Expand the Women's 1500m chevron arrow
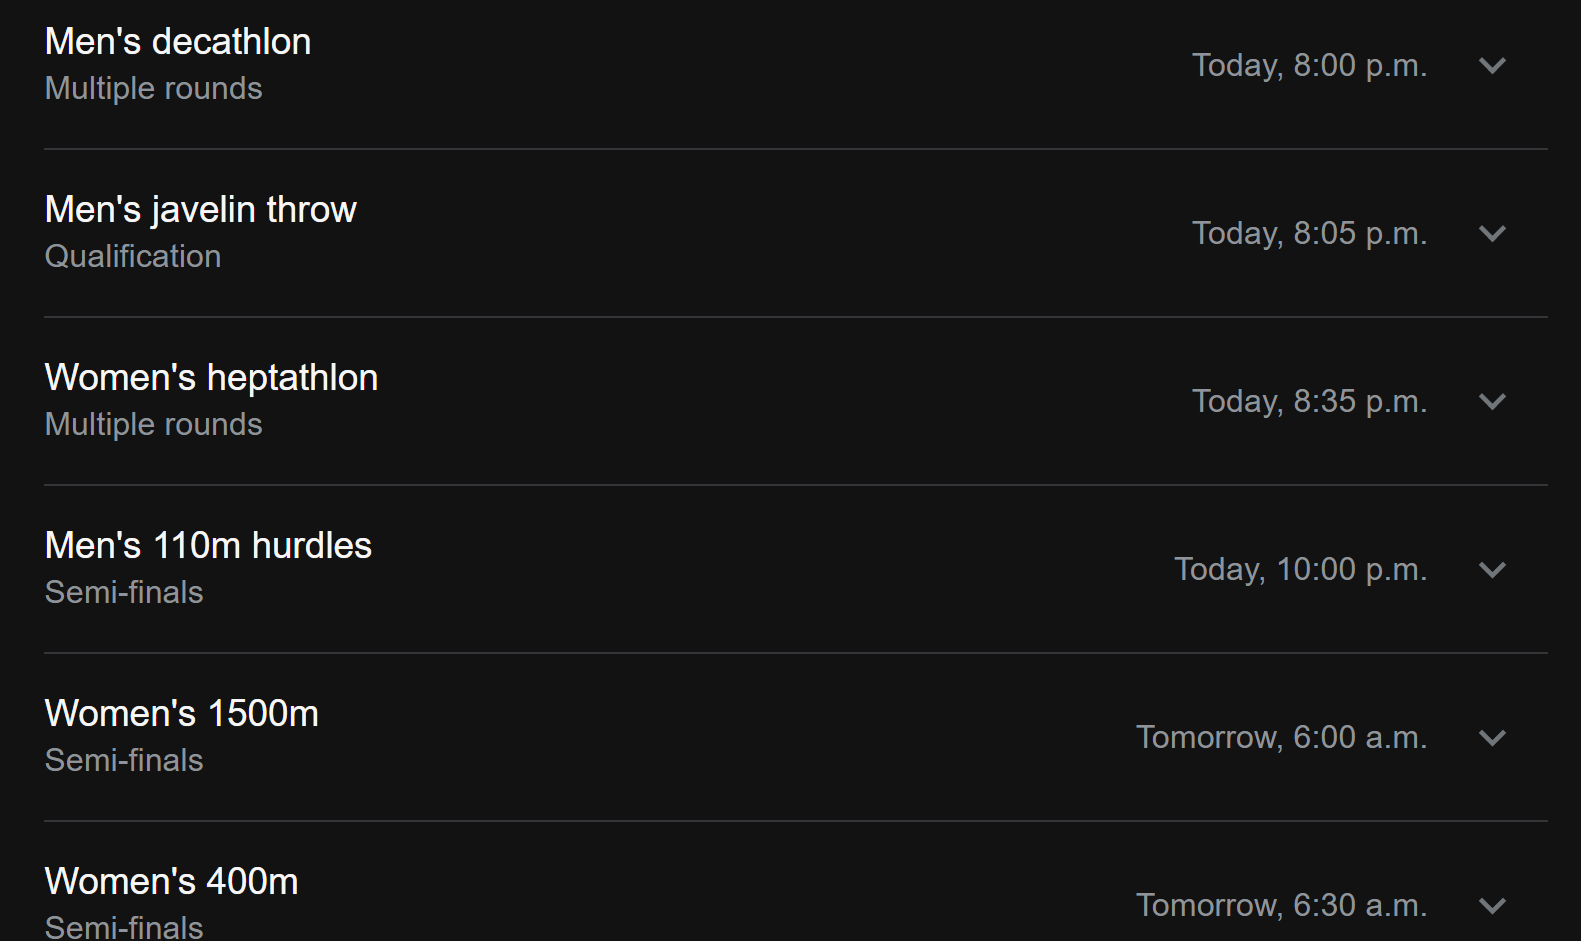Image resolution: width=1581 pixels, height=941 pixels. point(1492,738)
